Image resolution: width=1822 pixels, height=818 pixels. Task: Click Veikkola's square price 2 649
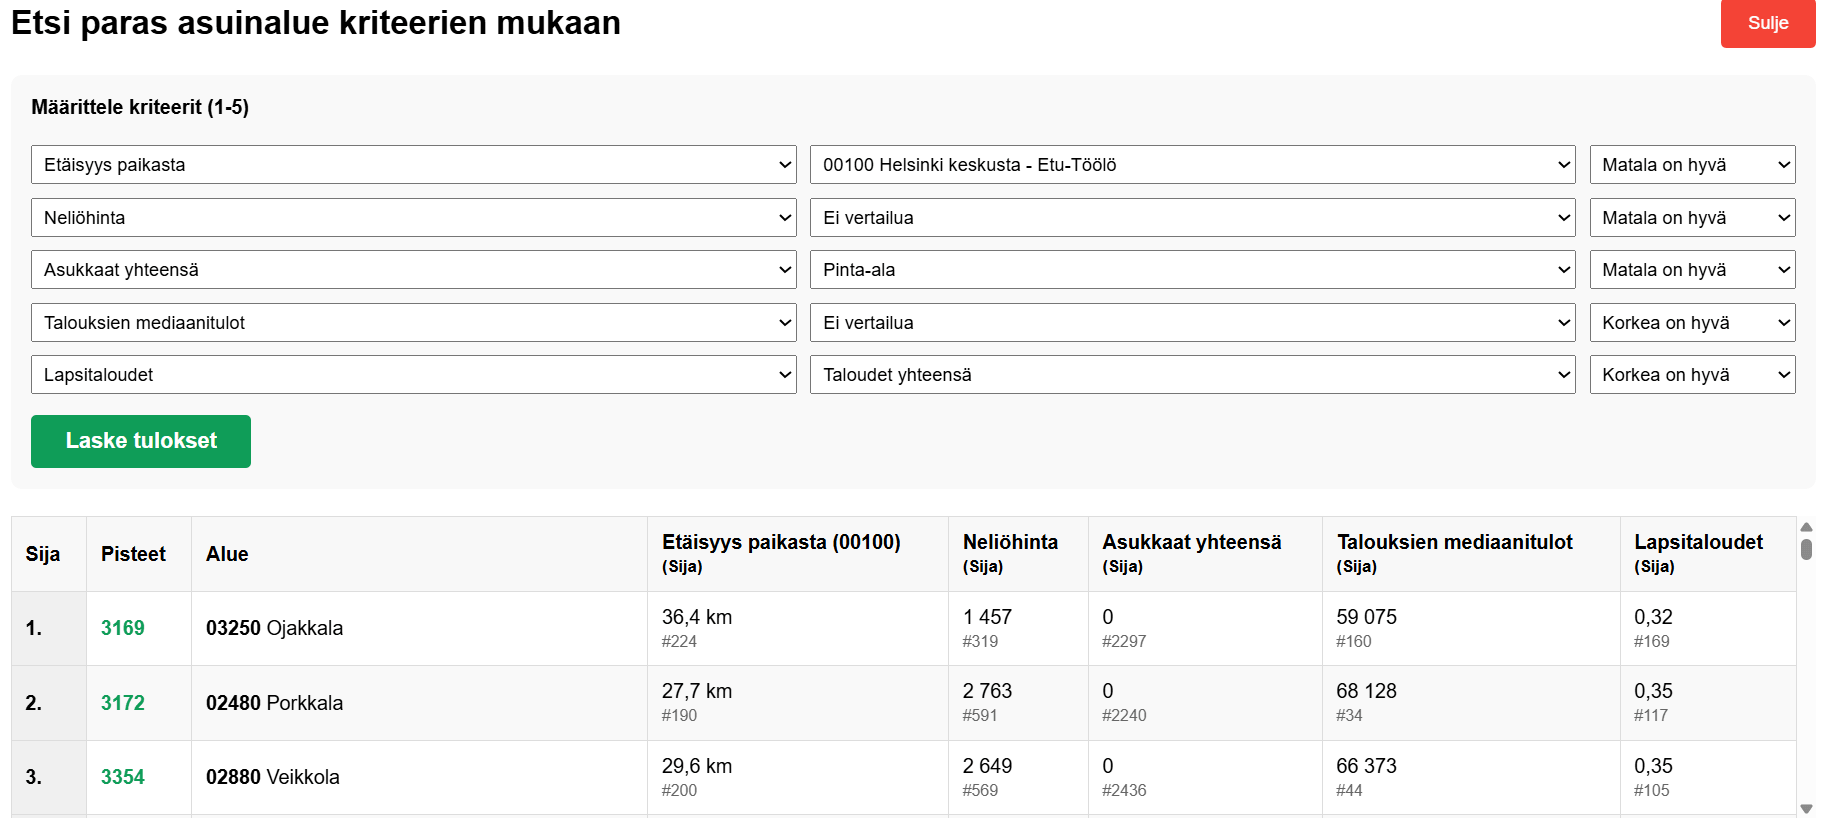point(987,766)
